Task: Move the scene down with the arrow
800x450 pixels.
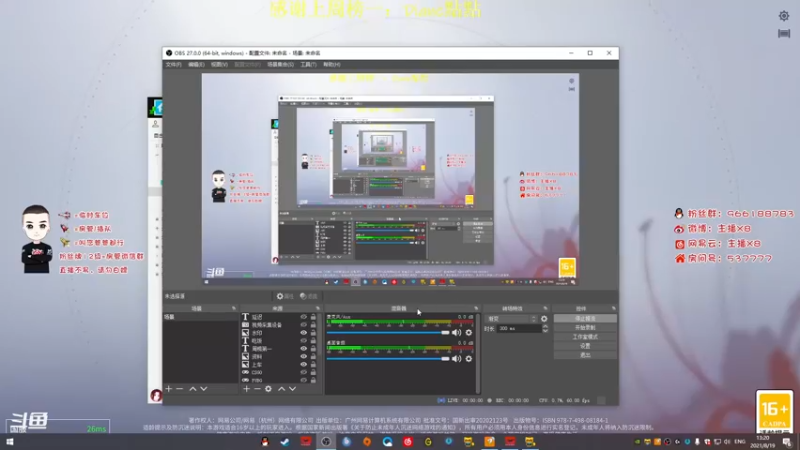Action: coord(204,389)
